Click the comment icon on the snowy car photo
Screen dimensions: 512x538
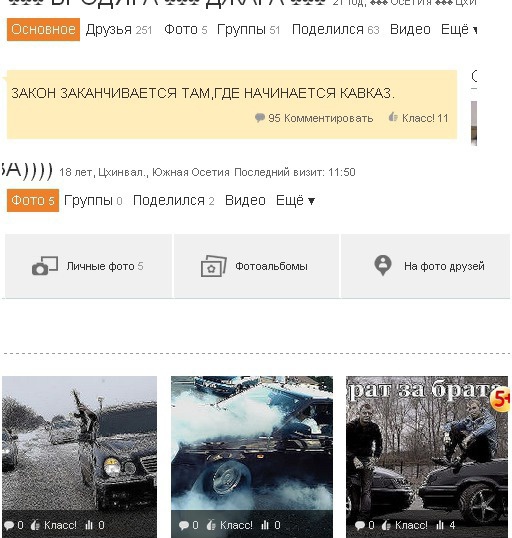[9, 525]
